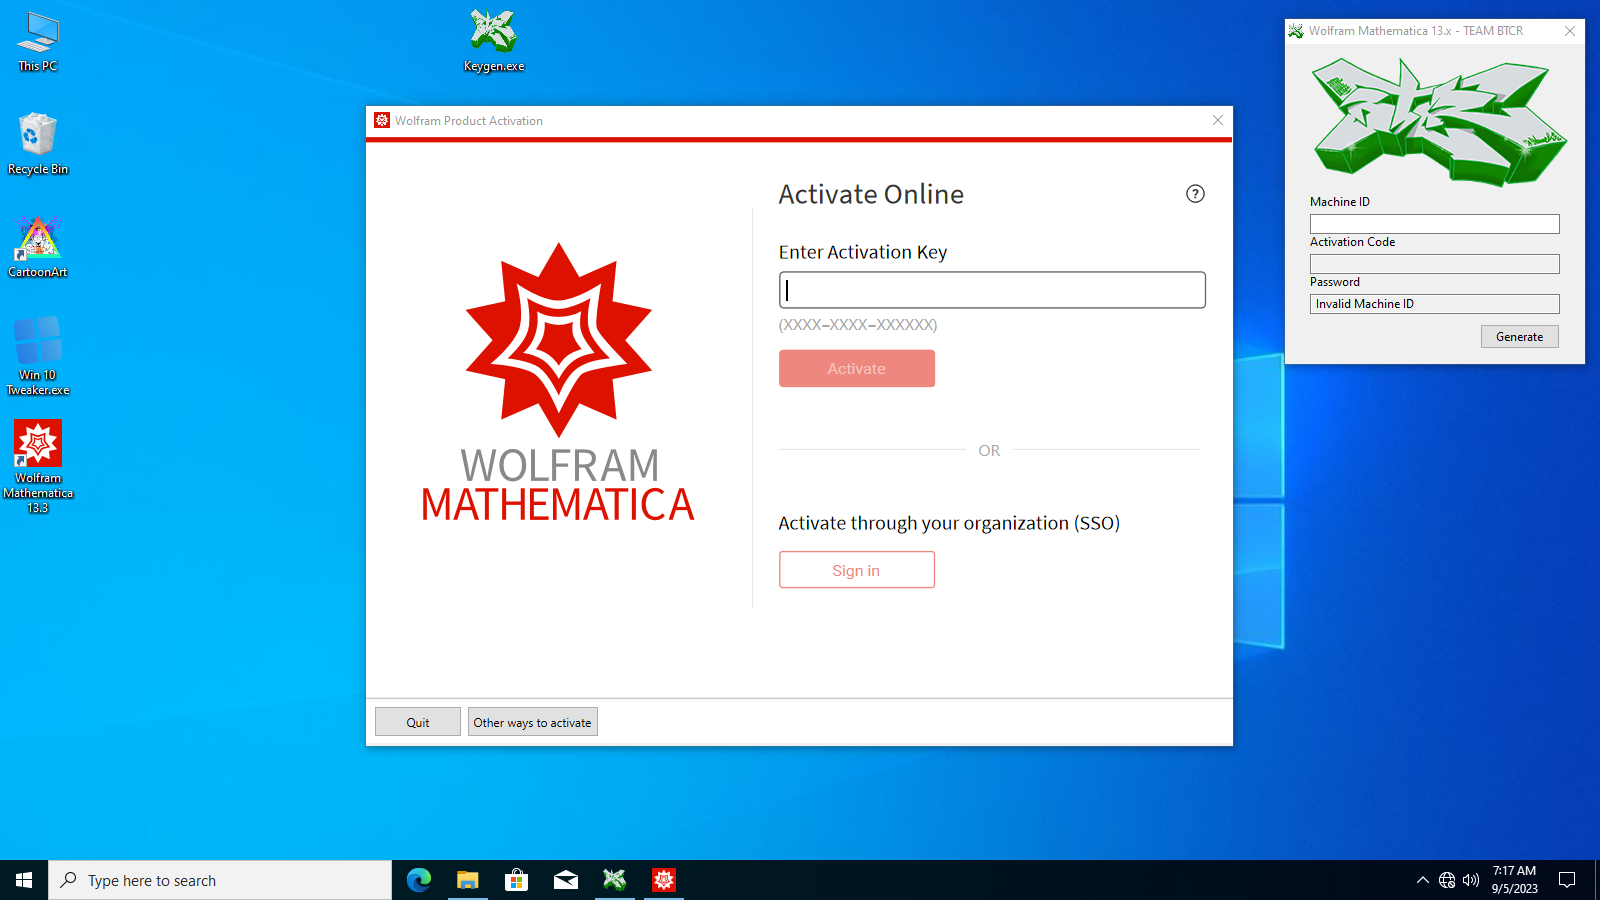Click the Password label in keygen
Screen dimensions: 1600x900
tap(1335, 282)
